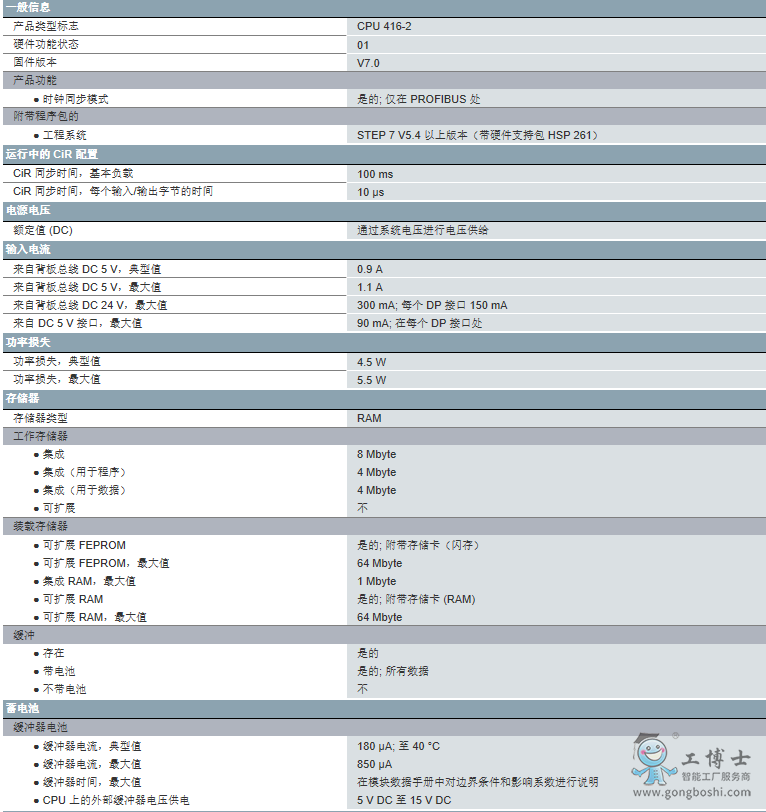Screen dimensions: 766x812
Task: Click the 功率损失 section header
Action: (x=28, y=342)
